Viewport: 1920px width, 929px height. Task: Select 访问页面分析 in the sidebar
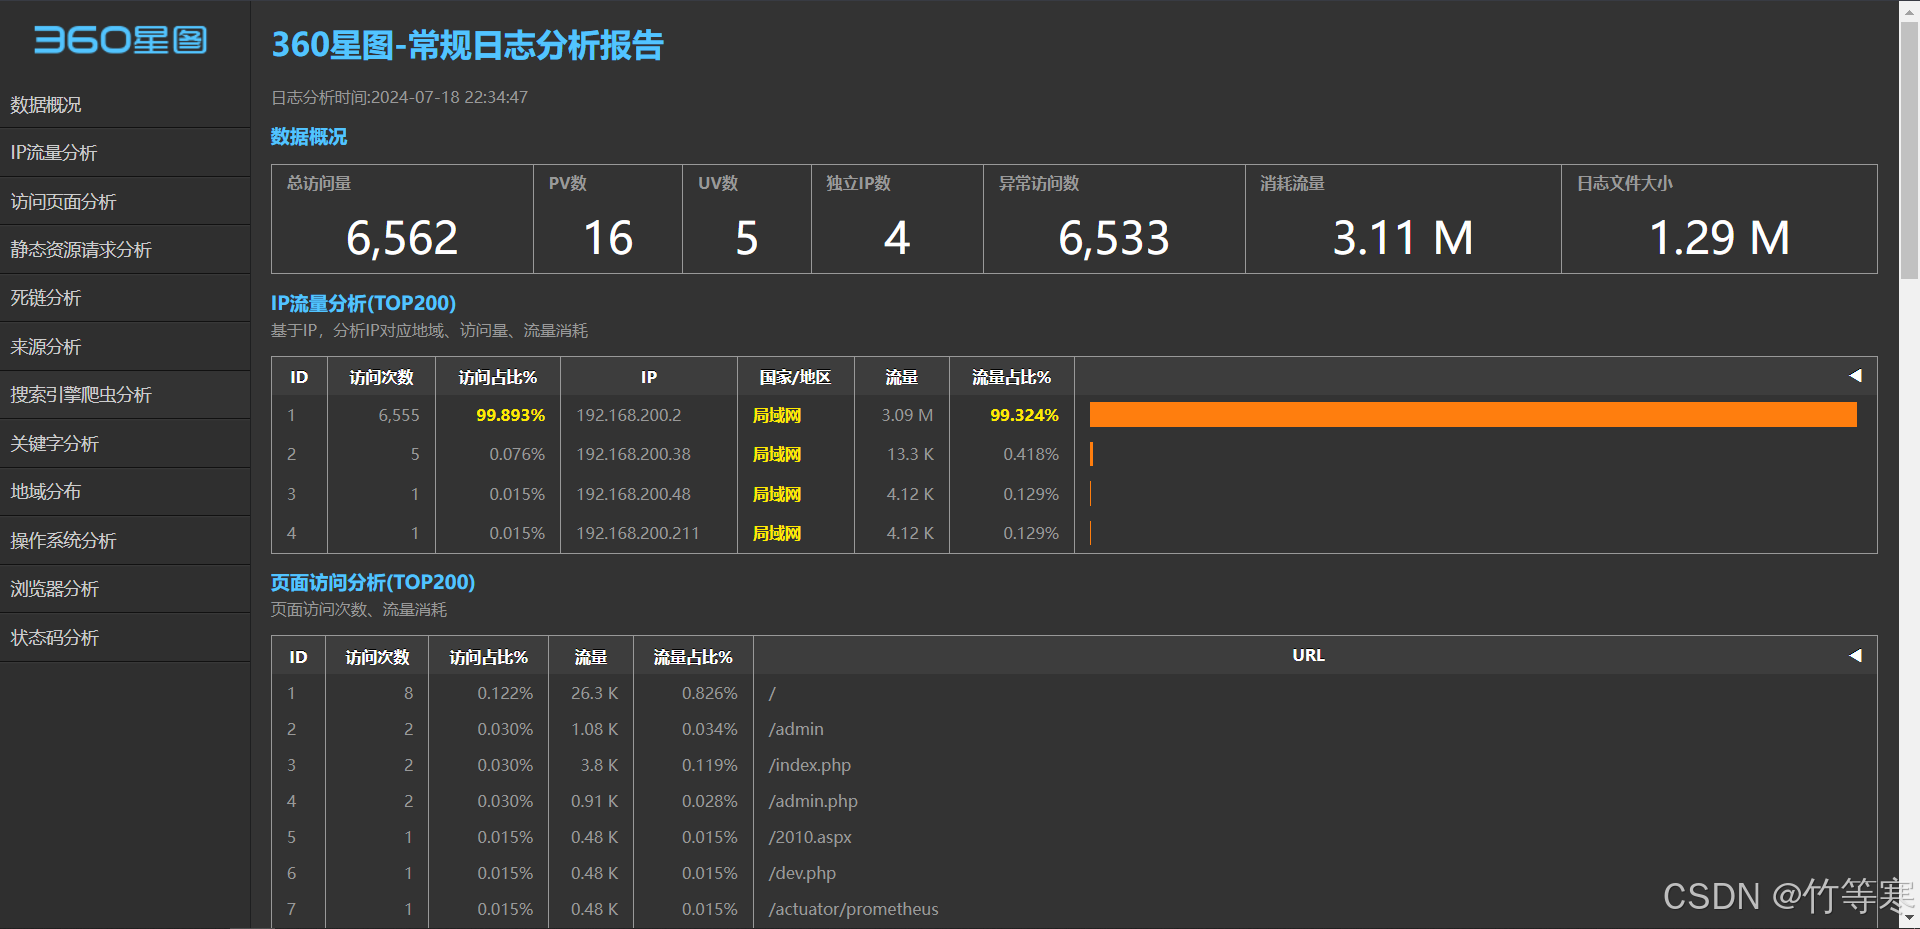point(125,201)
